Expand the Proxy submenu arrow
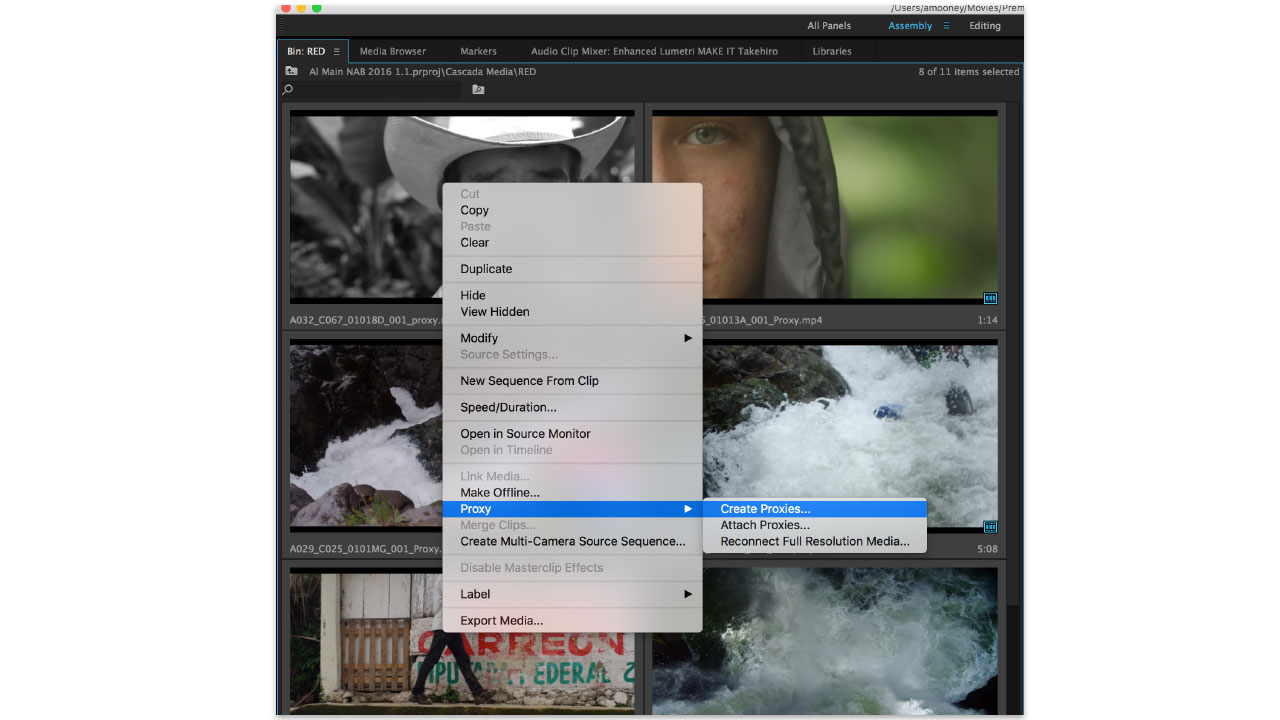 [x=687, y=509]
